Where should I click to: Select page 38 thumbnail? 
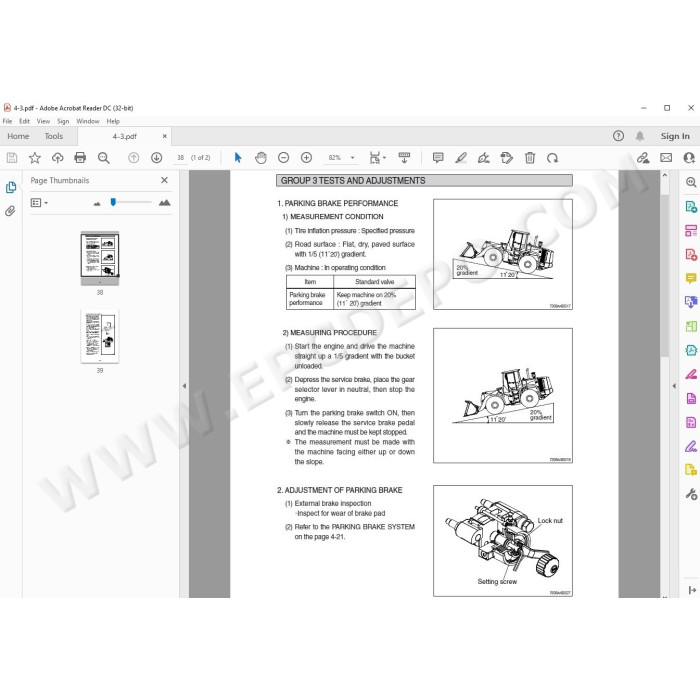100,260
